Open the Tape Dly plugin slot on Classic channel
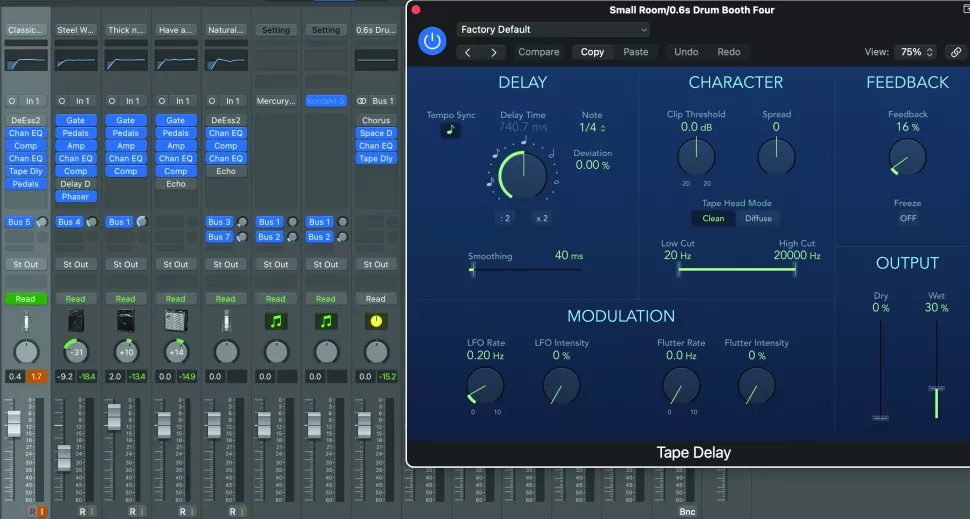970x519 pixels. click(25, 171)
